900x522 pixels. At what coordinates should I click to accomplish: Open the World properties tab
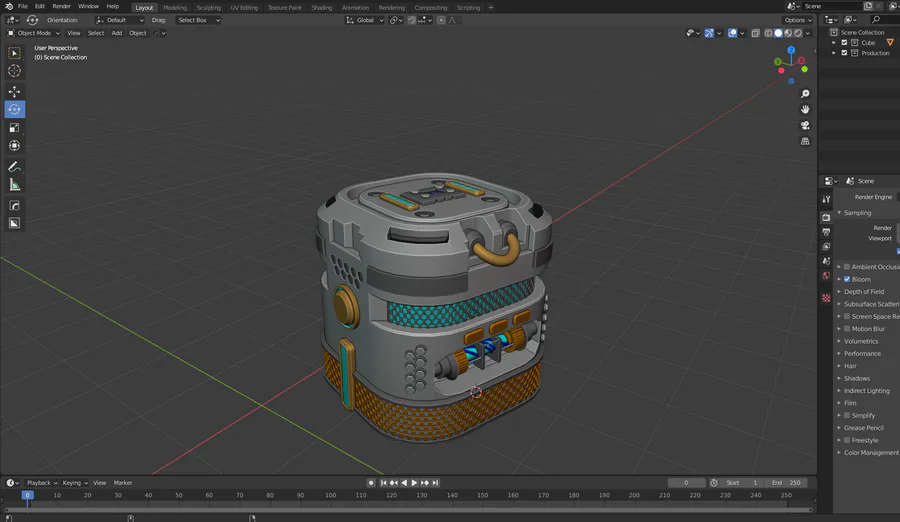coord(826,275)
